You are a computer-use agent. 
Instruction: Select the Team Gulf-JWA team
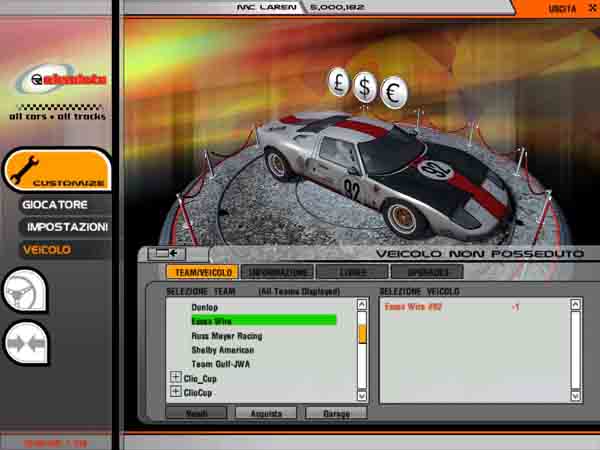click(221, 364)
